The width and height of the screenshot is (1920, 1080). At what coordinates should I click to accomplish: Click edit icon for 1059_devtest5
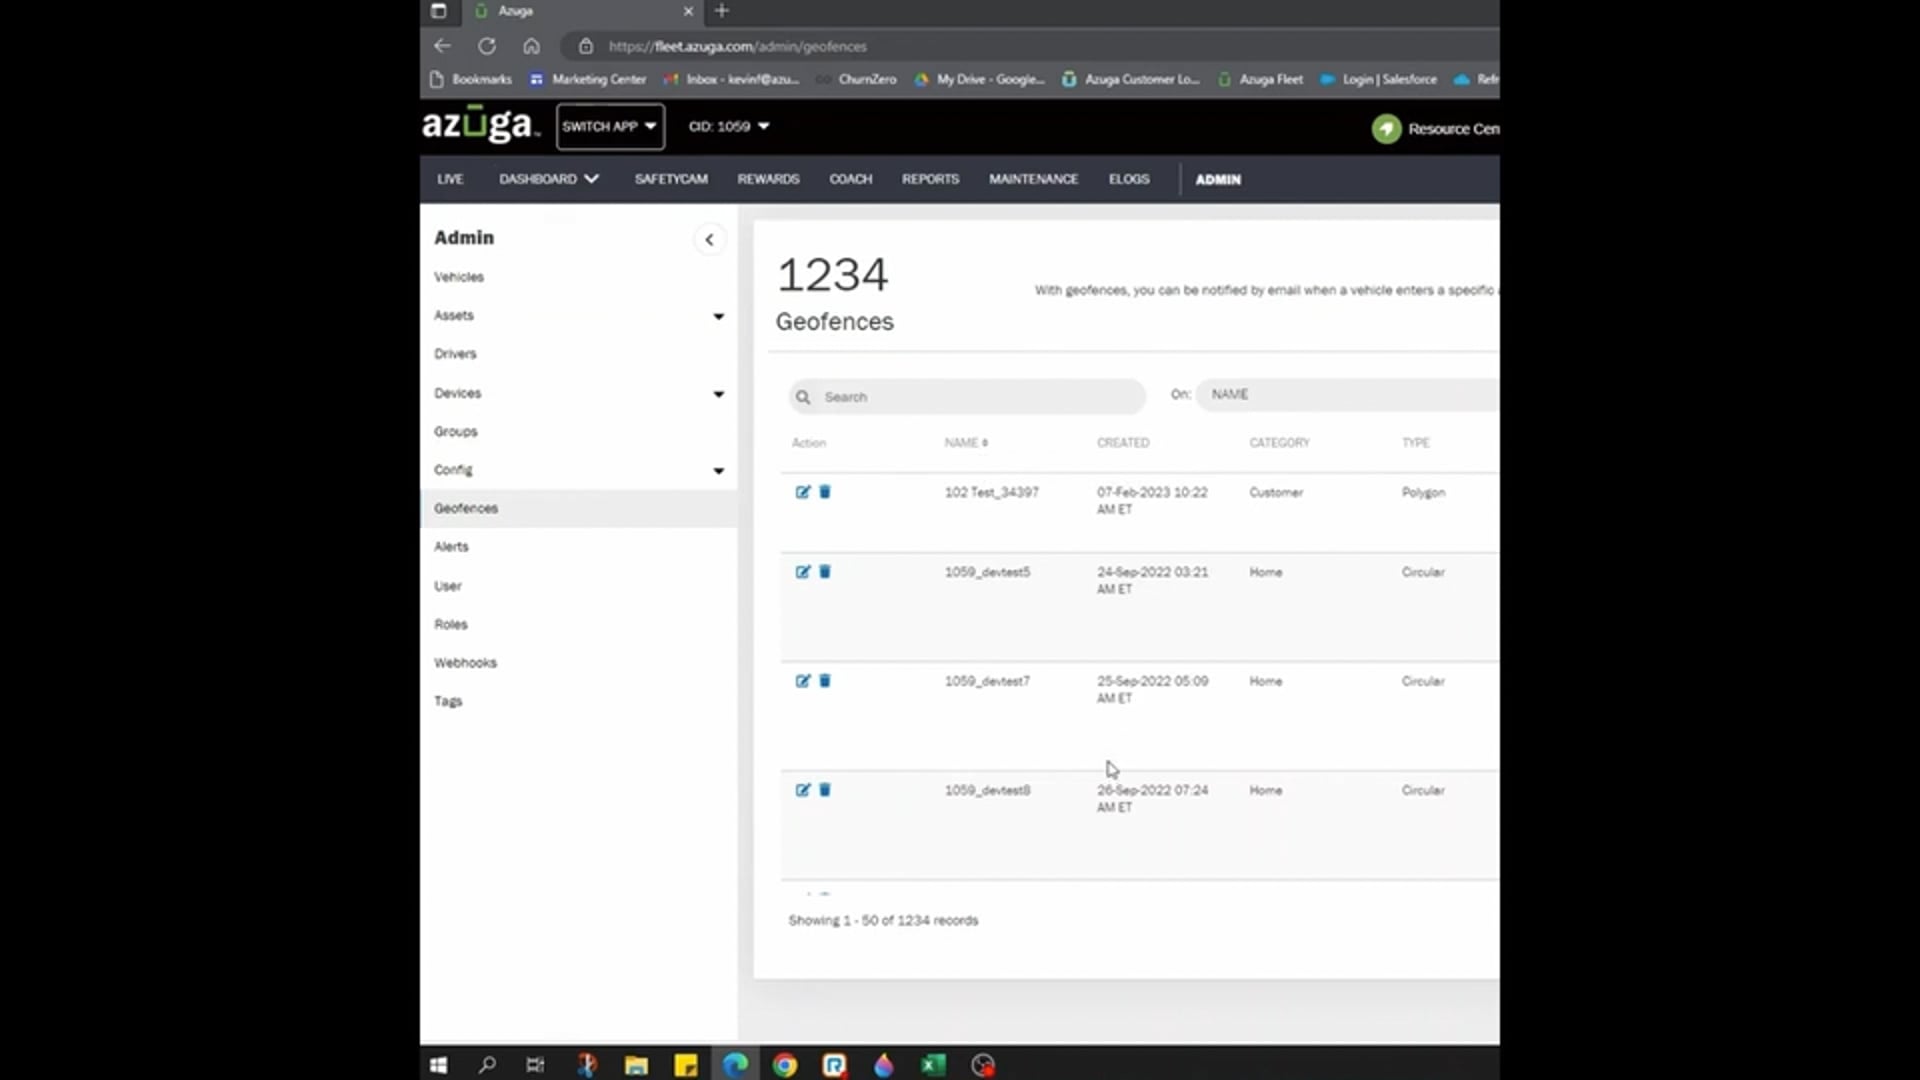pyautogui.click(x=802, y=572)
